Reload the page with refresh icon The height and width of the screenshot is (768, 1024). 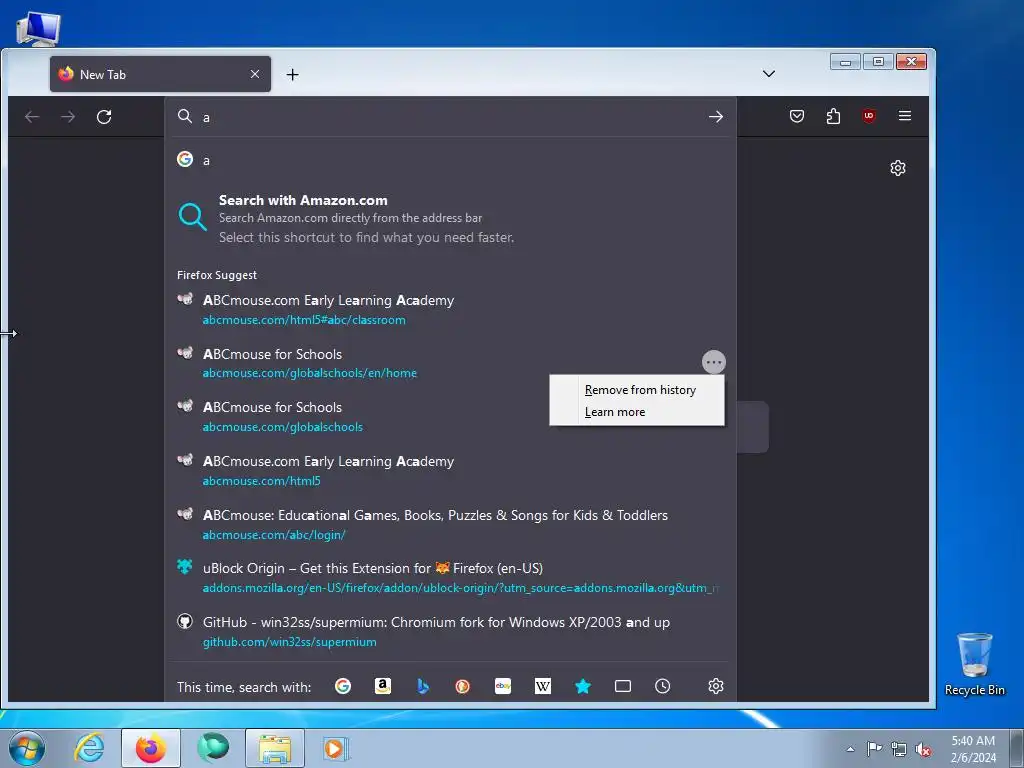pos(104,117)
